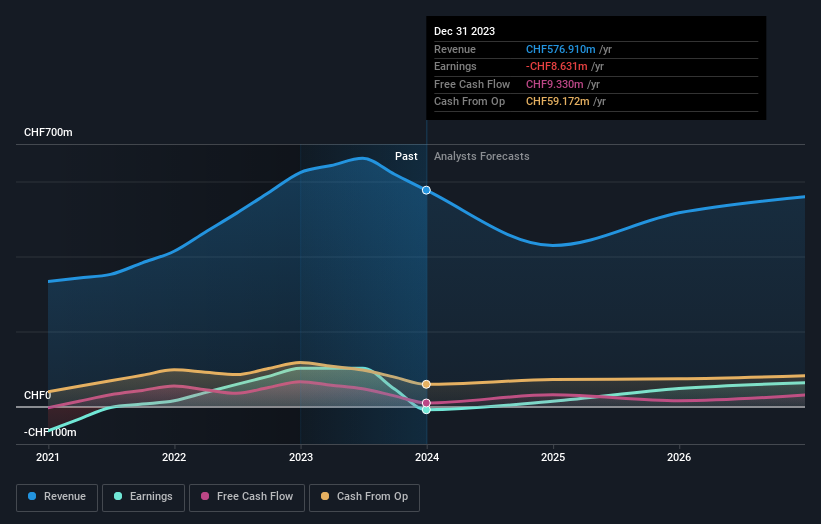Click the CHF9.330m free cash flow value
This screenshot has width=821, height=524.
(x=554, y=84)
